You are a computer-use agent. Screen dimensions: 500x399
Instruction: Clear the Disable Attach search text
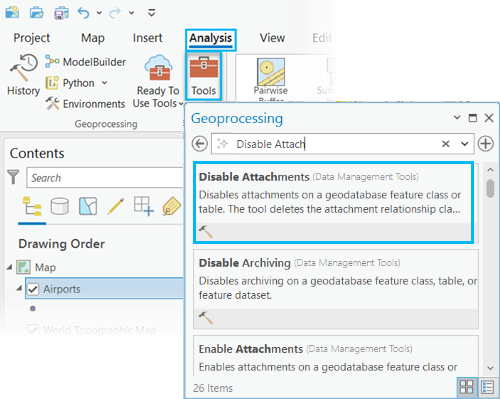coord(446,144)
